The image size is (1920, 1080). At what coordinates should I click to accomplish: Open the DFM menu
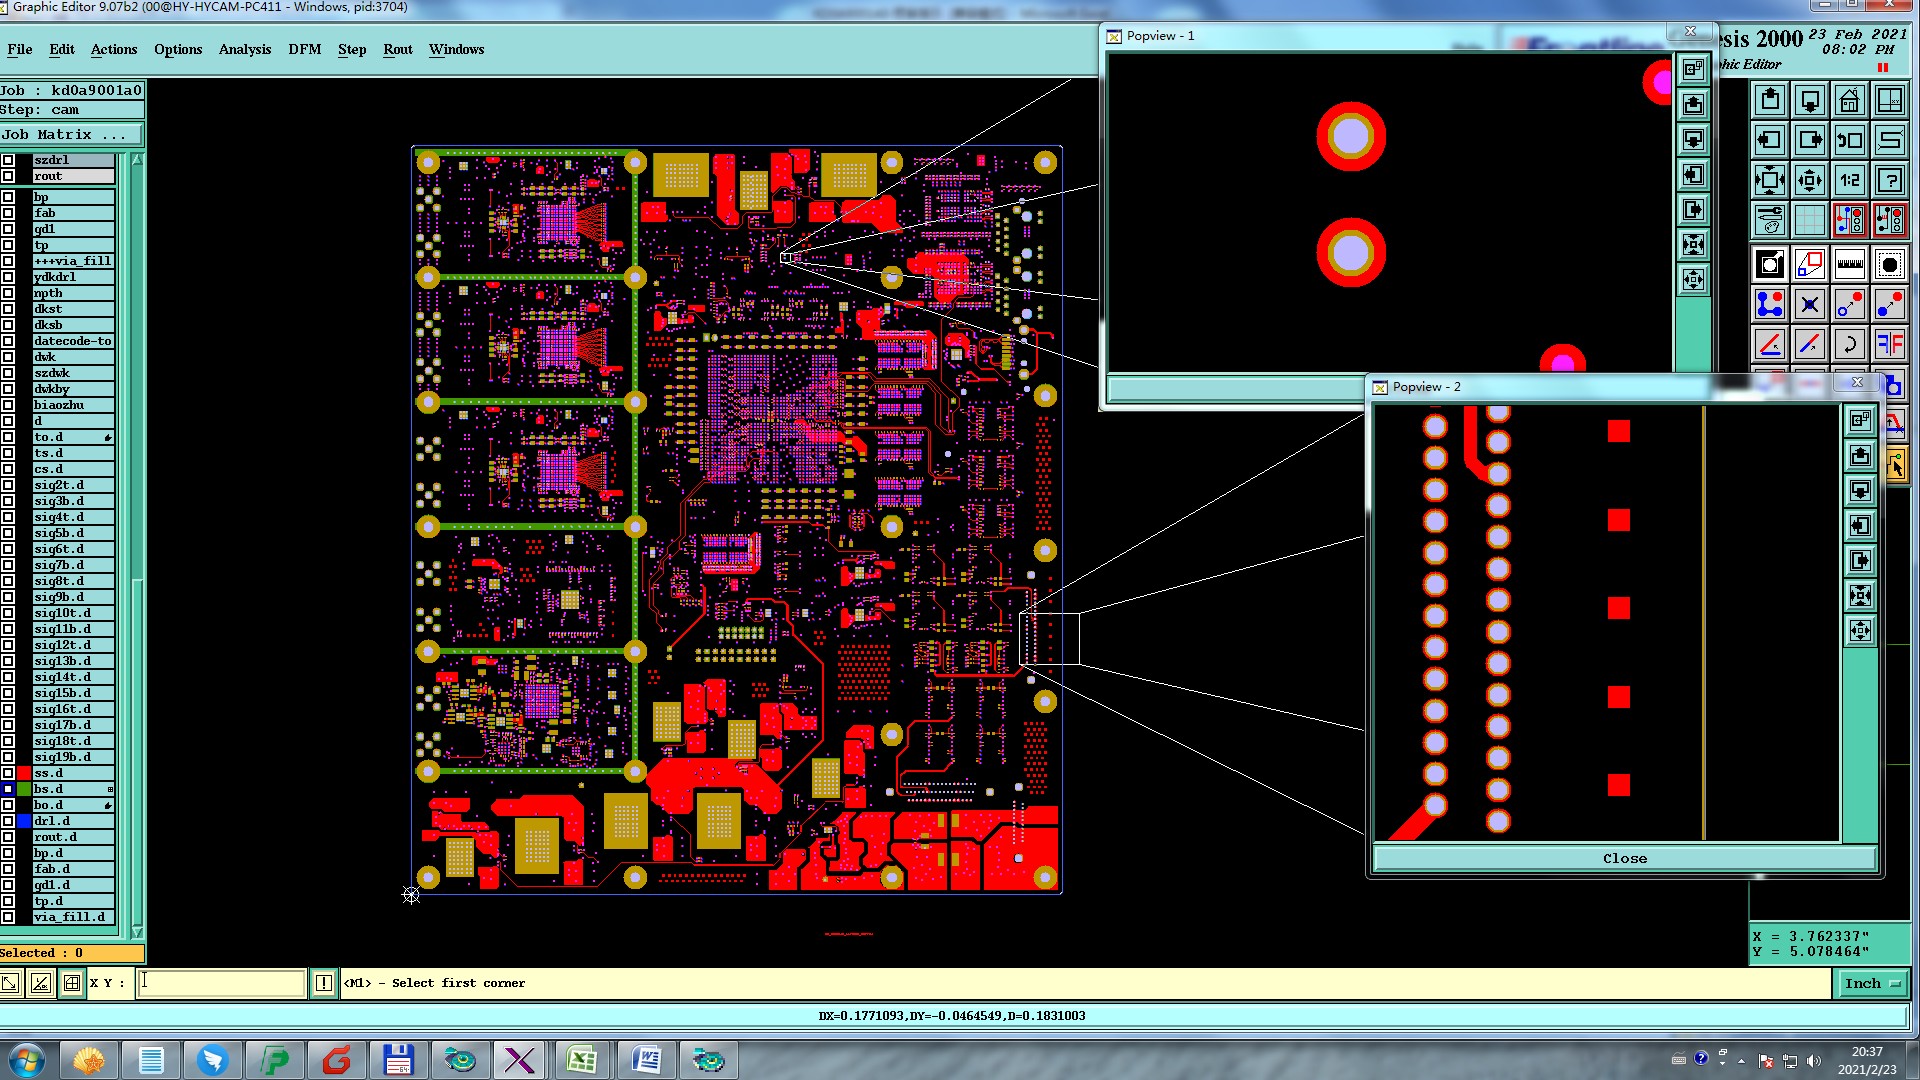tap(304, 49)
